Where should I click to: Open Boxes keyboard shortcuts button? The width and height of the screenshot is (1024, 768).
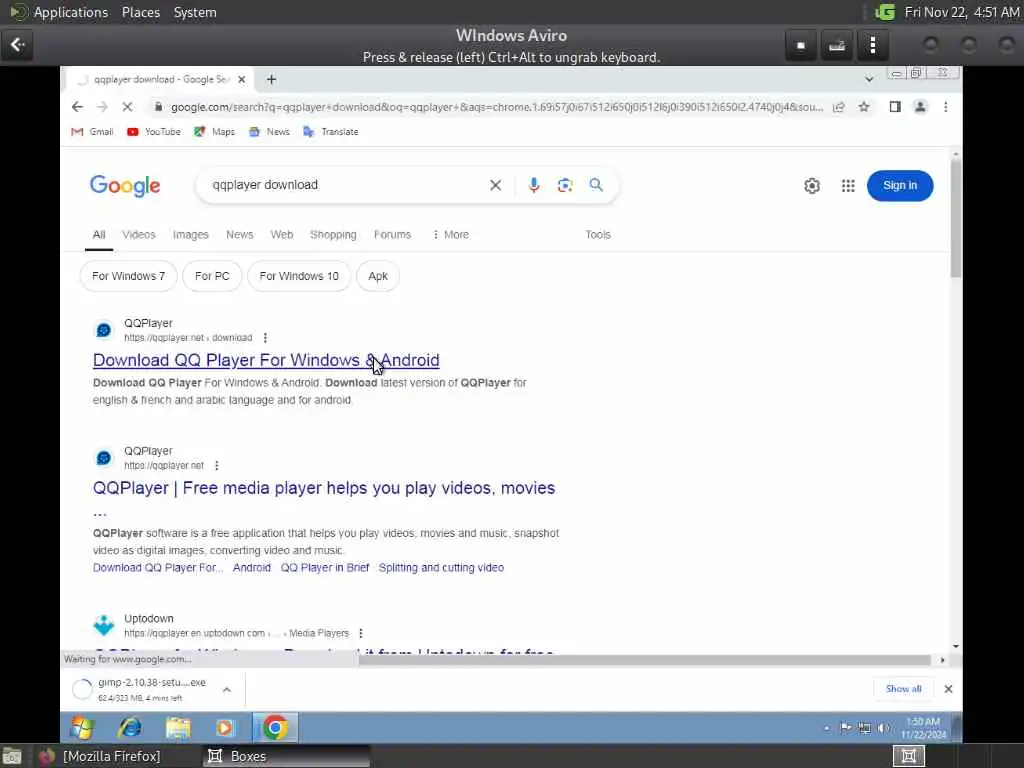pyautogui.click(x=837, y=45)
